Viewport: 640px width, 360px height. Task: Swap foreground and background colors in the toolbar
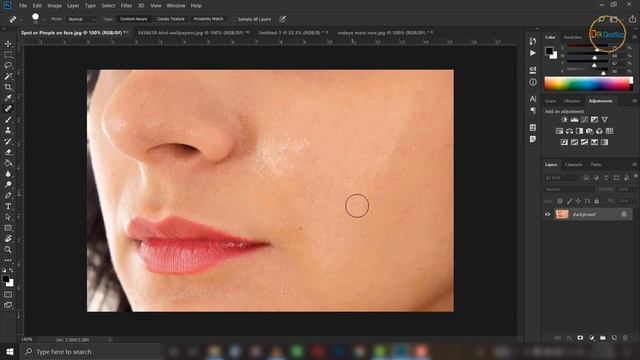(x=11, y=270)
